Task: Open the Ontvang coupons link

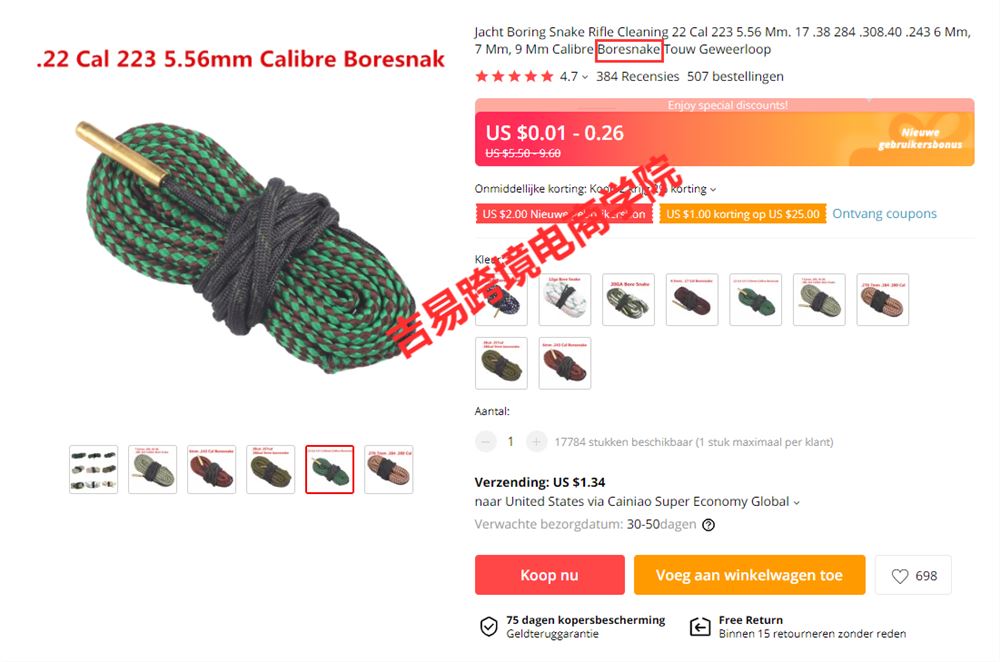Action: tap(884, 214)
